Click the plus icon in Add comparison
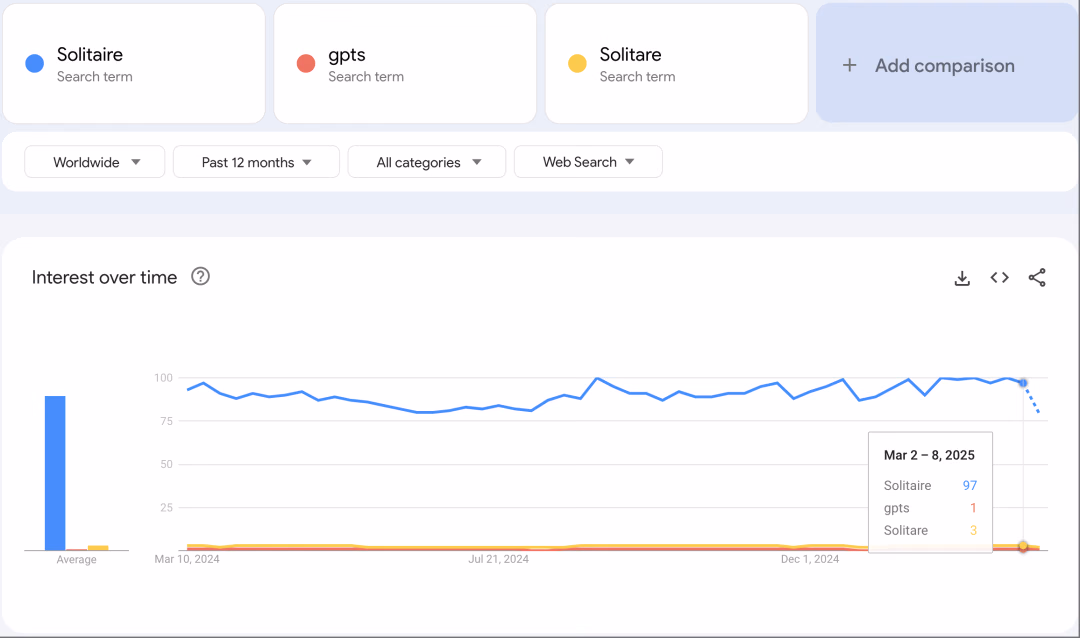Screen dimensions: 1080x638 849,65
